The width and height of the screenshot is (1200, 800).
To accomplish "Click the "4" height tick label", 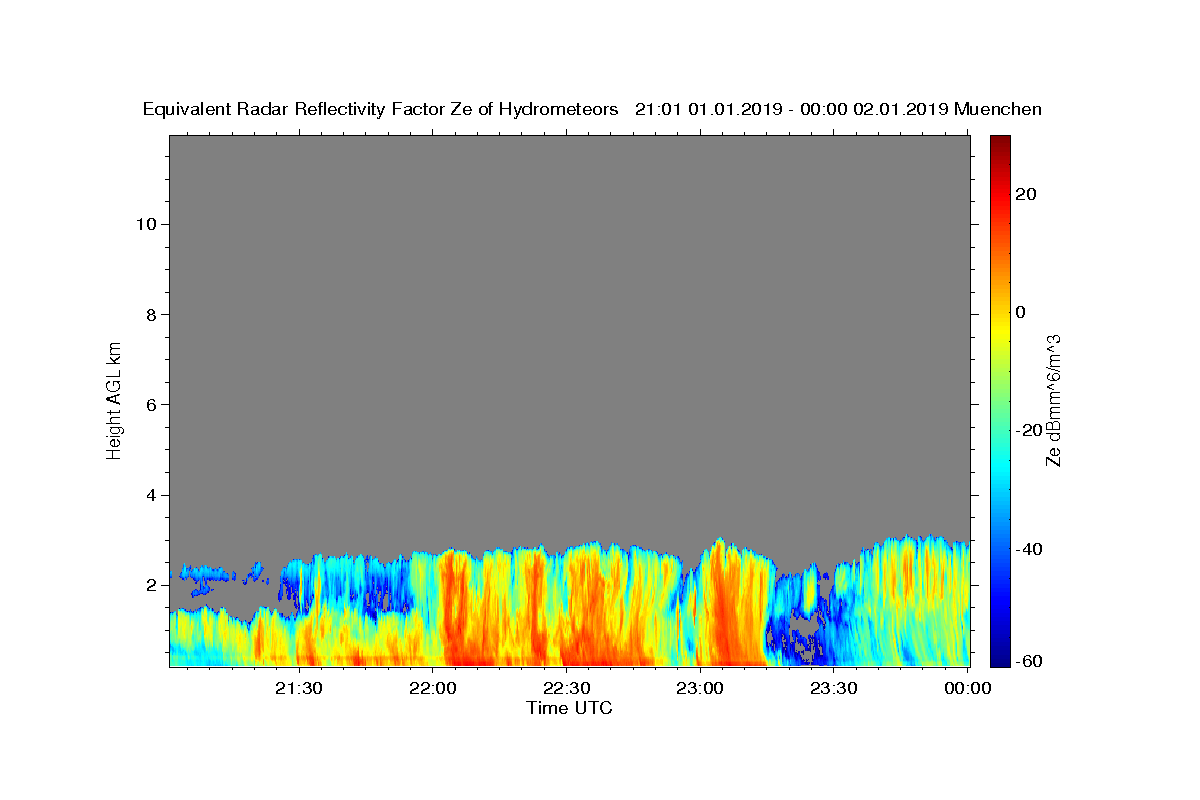I will [x=152, y=495].
